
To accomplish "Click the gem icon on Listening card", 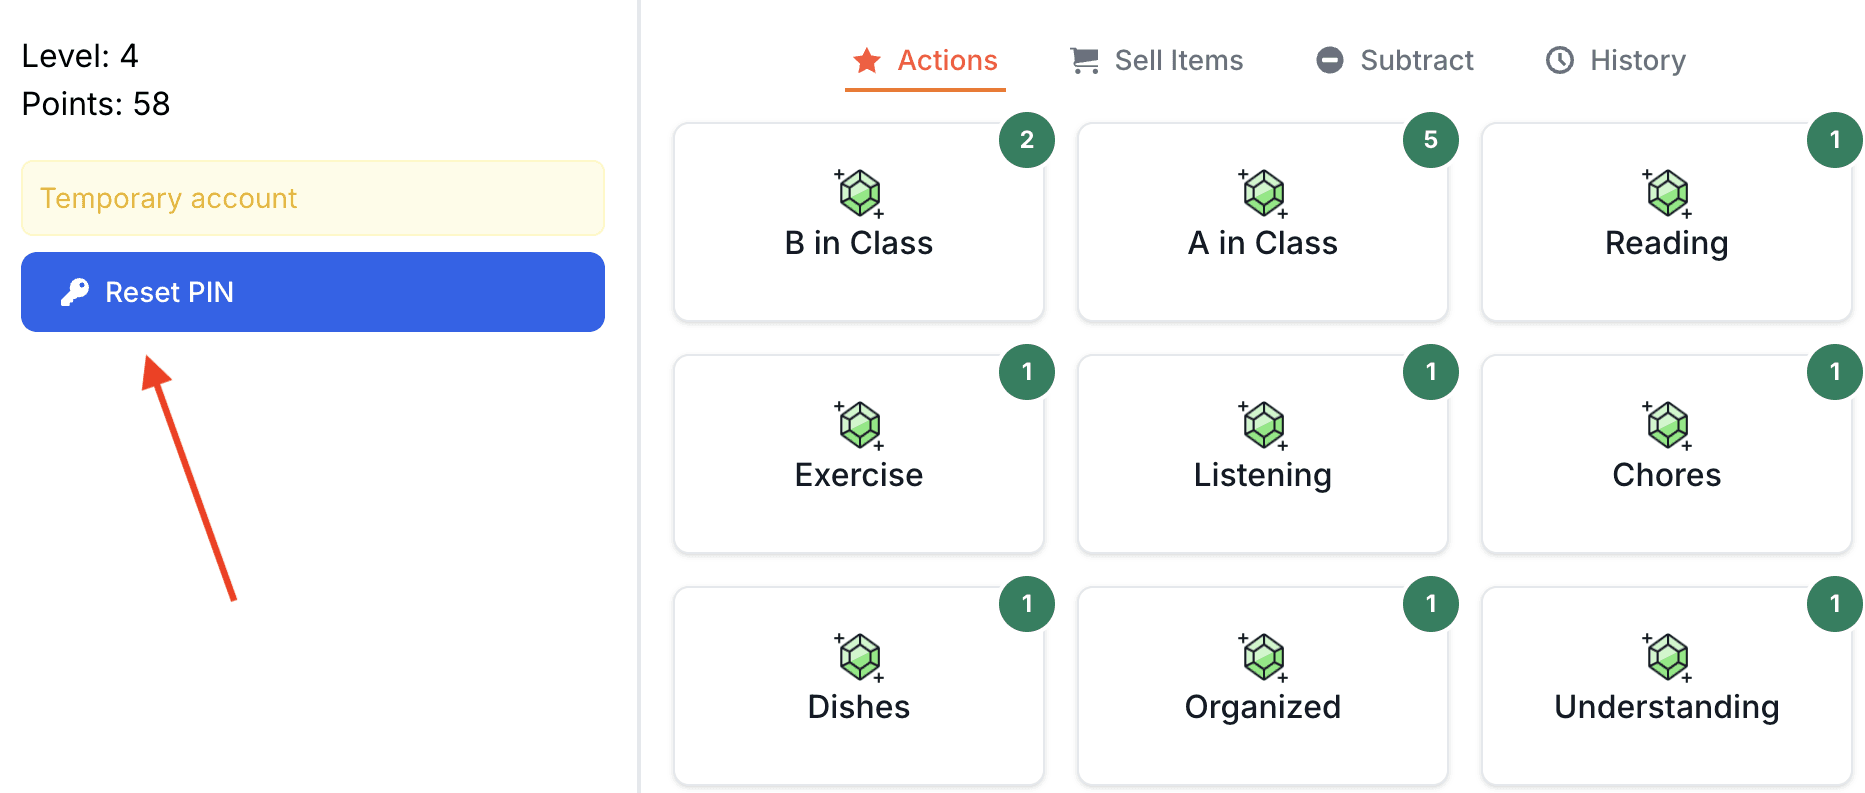I will pos(1263,425).
